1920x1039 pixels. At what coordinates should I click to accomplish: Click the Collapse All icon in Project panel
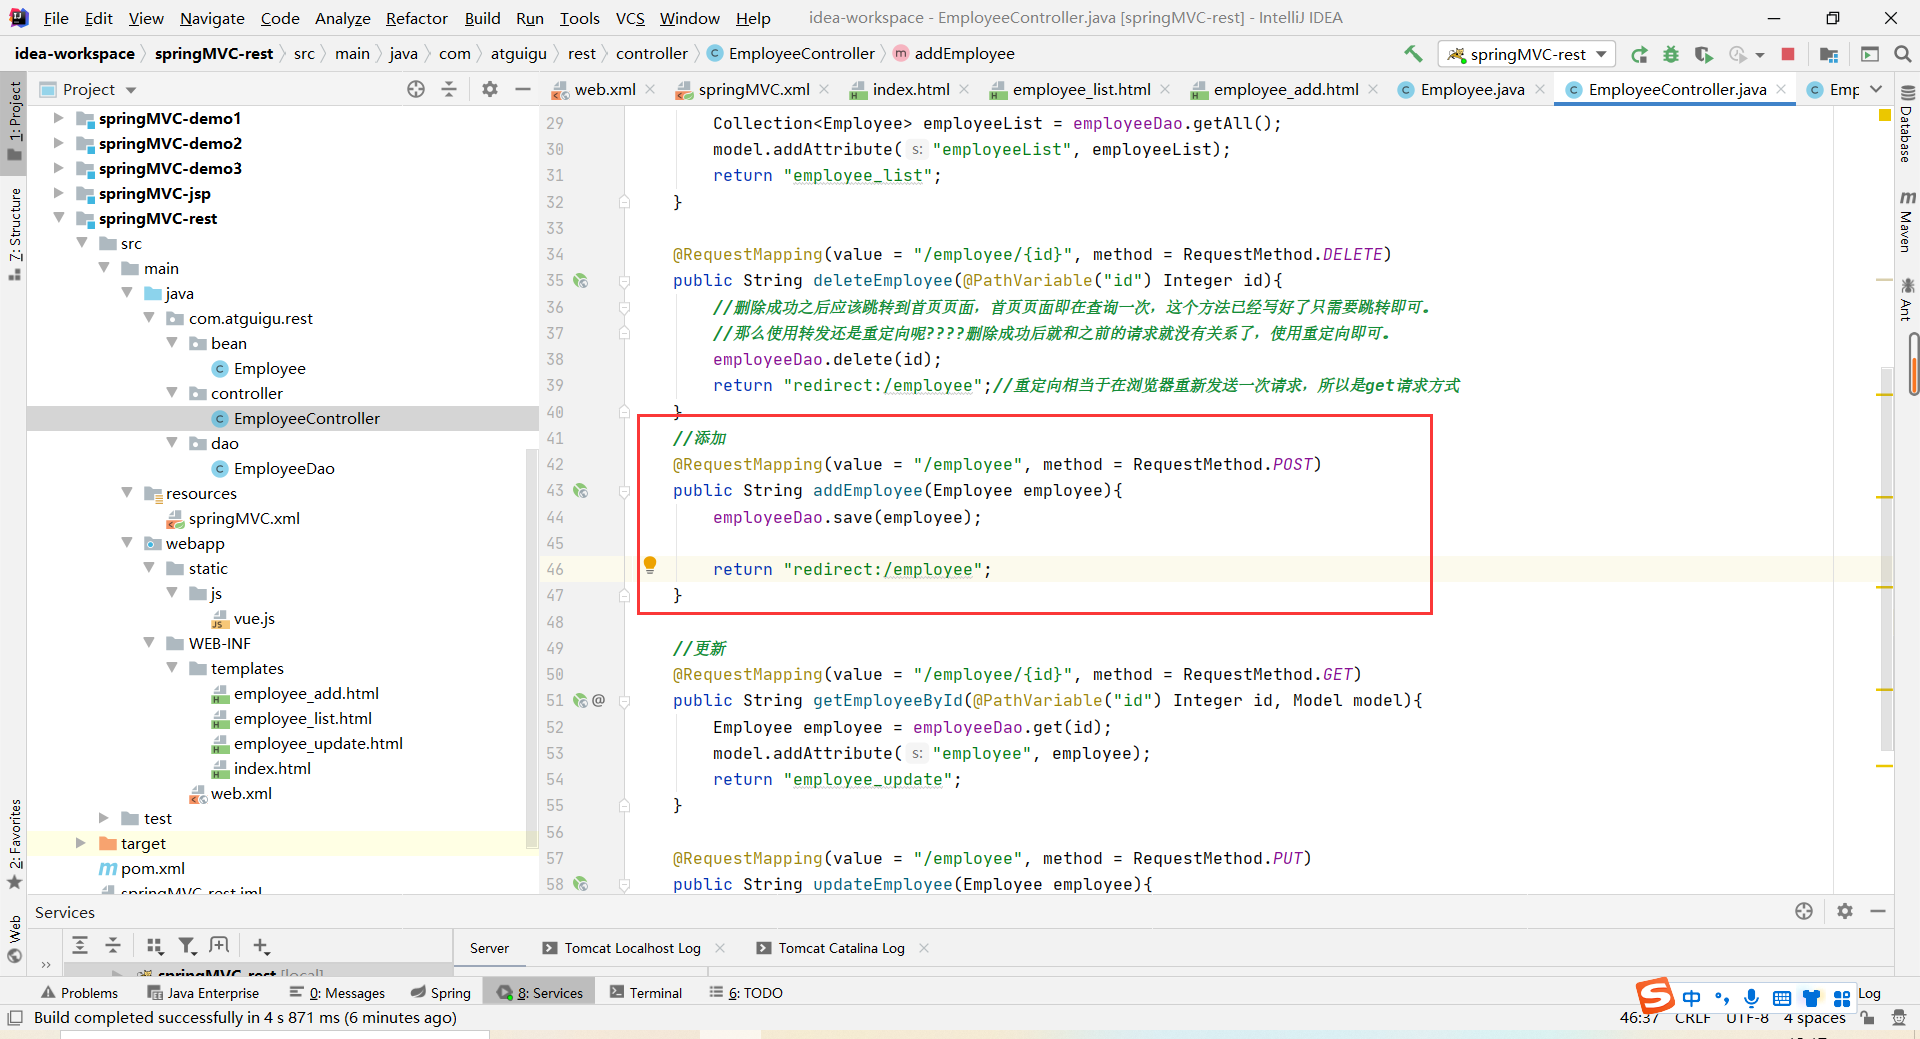[449, 89]
